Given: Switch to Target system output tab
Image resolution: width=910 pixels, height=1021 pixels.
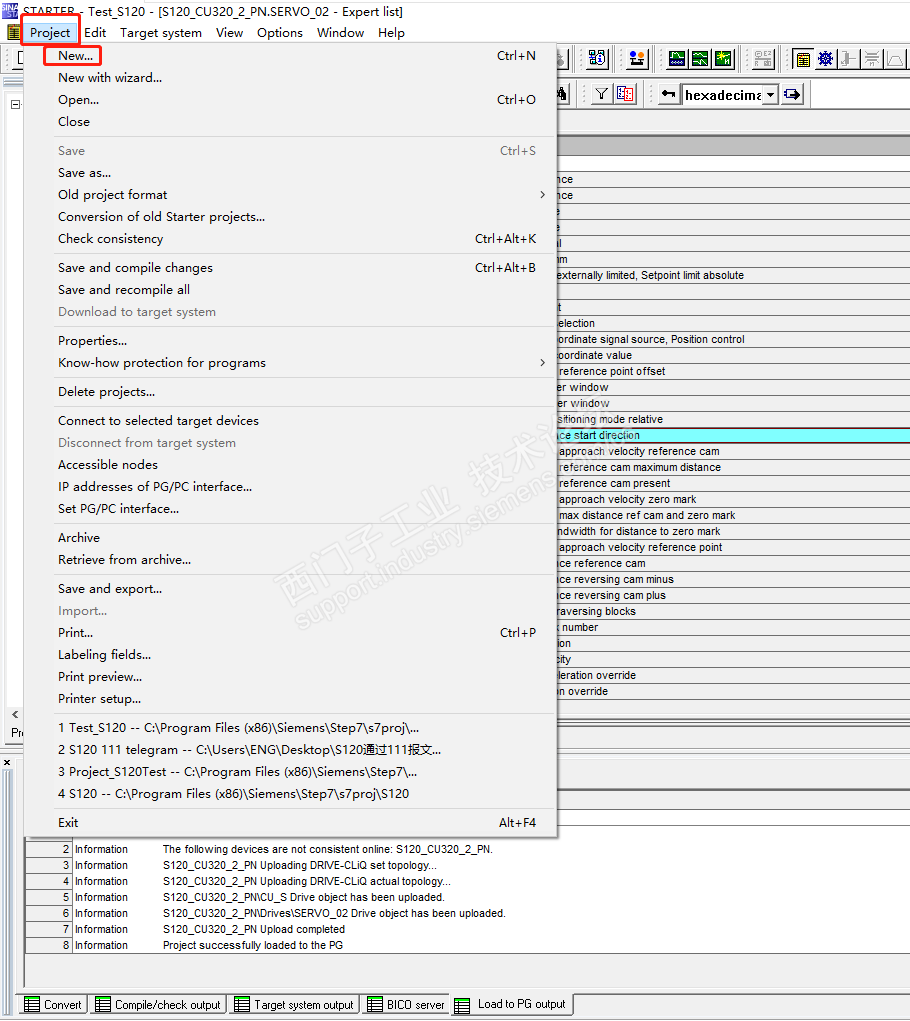Looking at the screenshot, I should pos(293,1005).
